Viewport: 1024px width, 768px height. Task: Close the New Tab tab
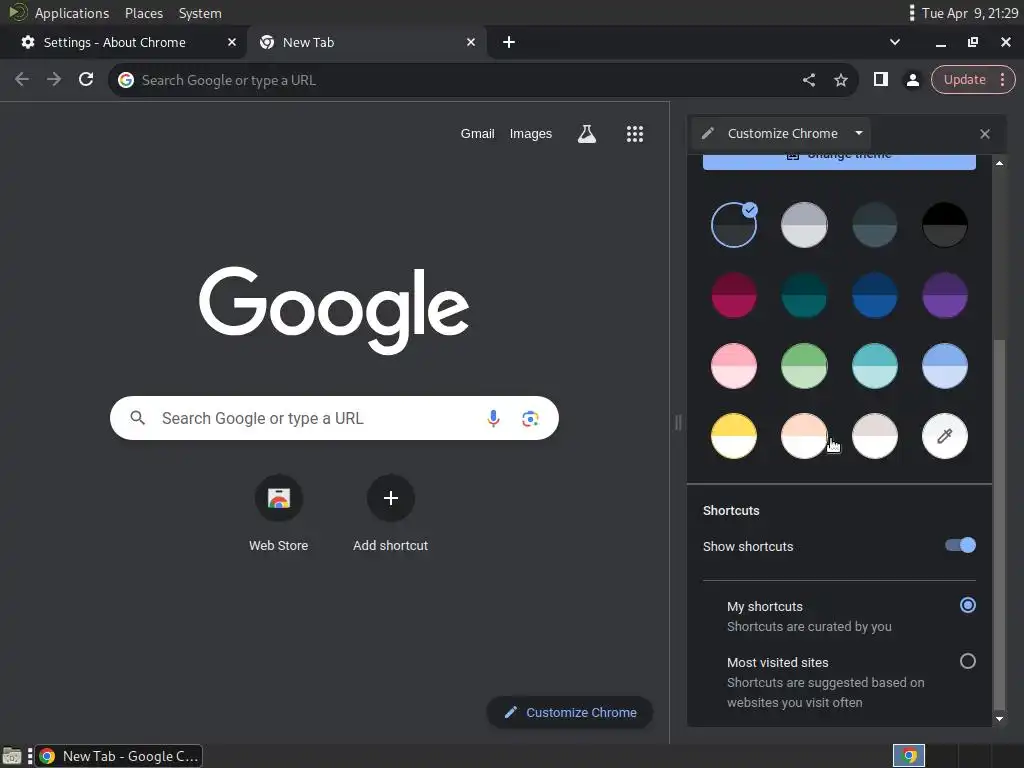coord(471,42)
